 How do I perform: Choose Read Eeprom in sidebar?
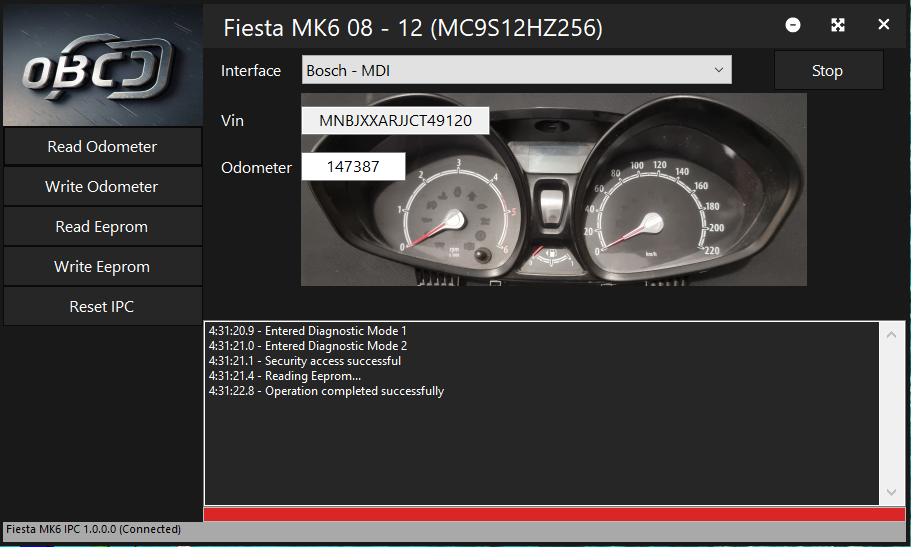[103, 227]
